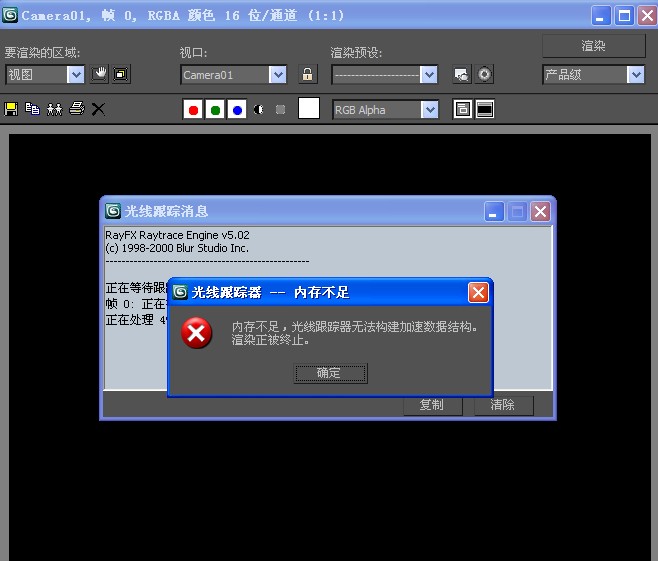
Task: Maximize the Camera01 frame window
Action: 624,16
